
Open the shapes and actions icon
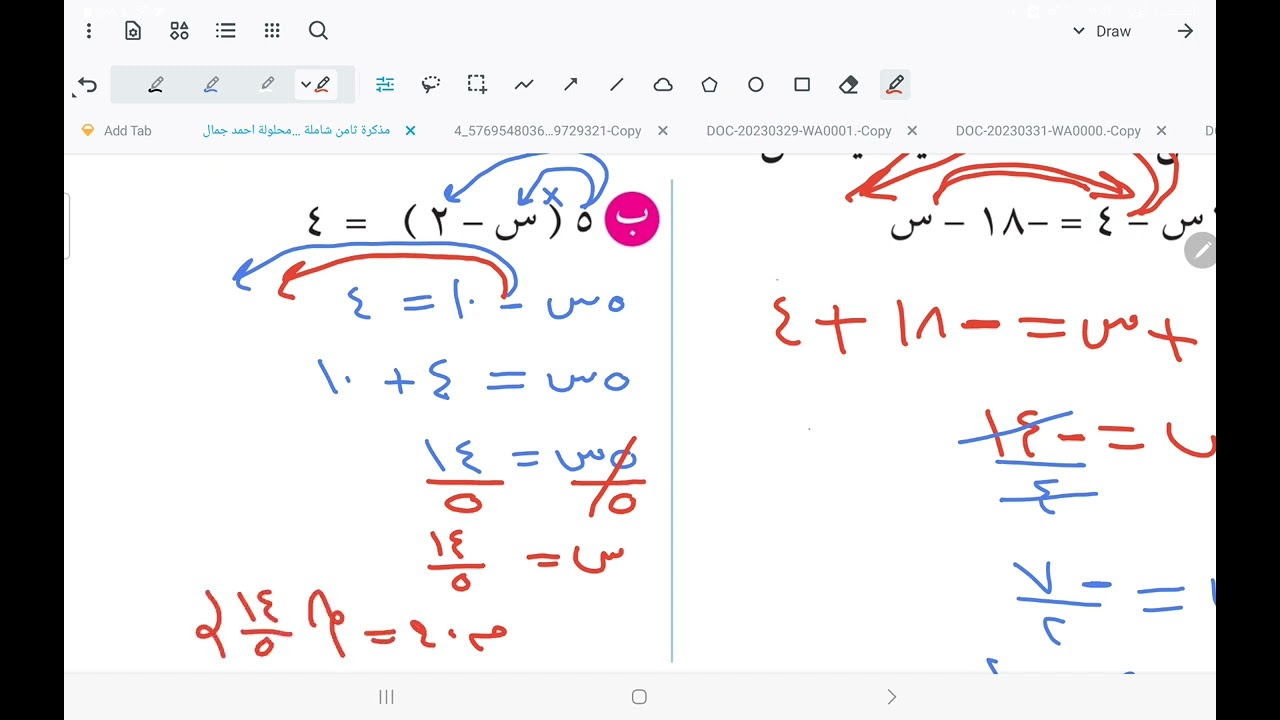[x=179, y=31]
